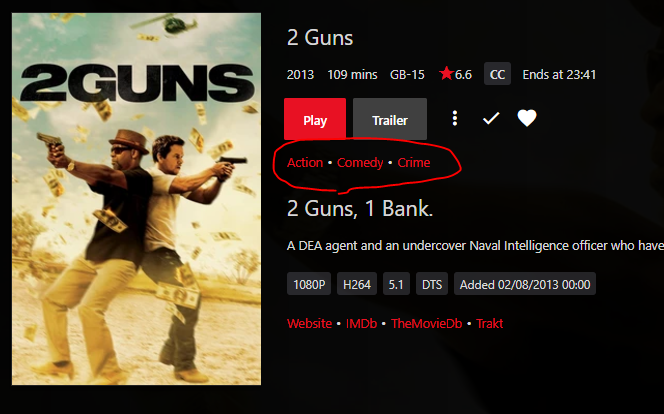Screen dimensions: 664x414
Task: Click the Added 02/08/2013 date badge
Action: click(x=525, y=284)
